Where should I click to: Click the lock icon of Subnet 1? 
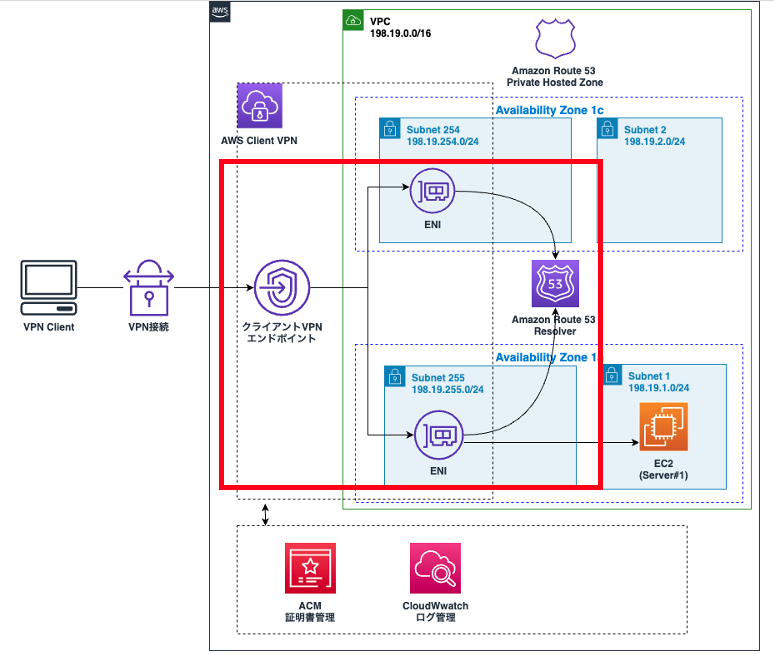point(612,375)
